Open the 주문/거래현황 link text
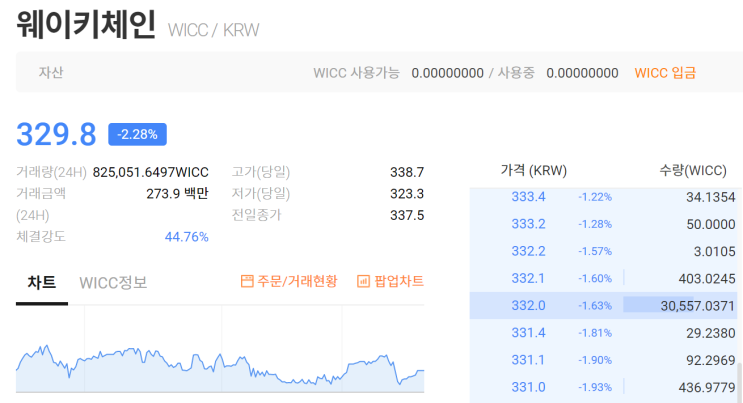743x403 pixels. (297, 281)
